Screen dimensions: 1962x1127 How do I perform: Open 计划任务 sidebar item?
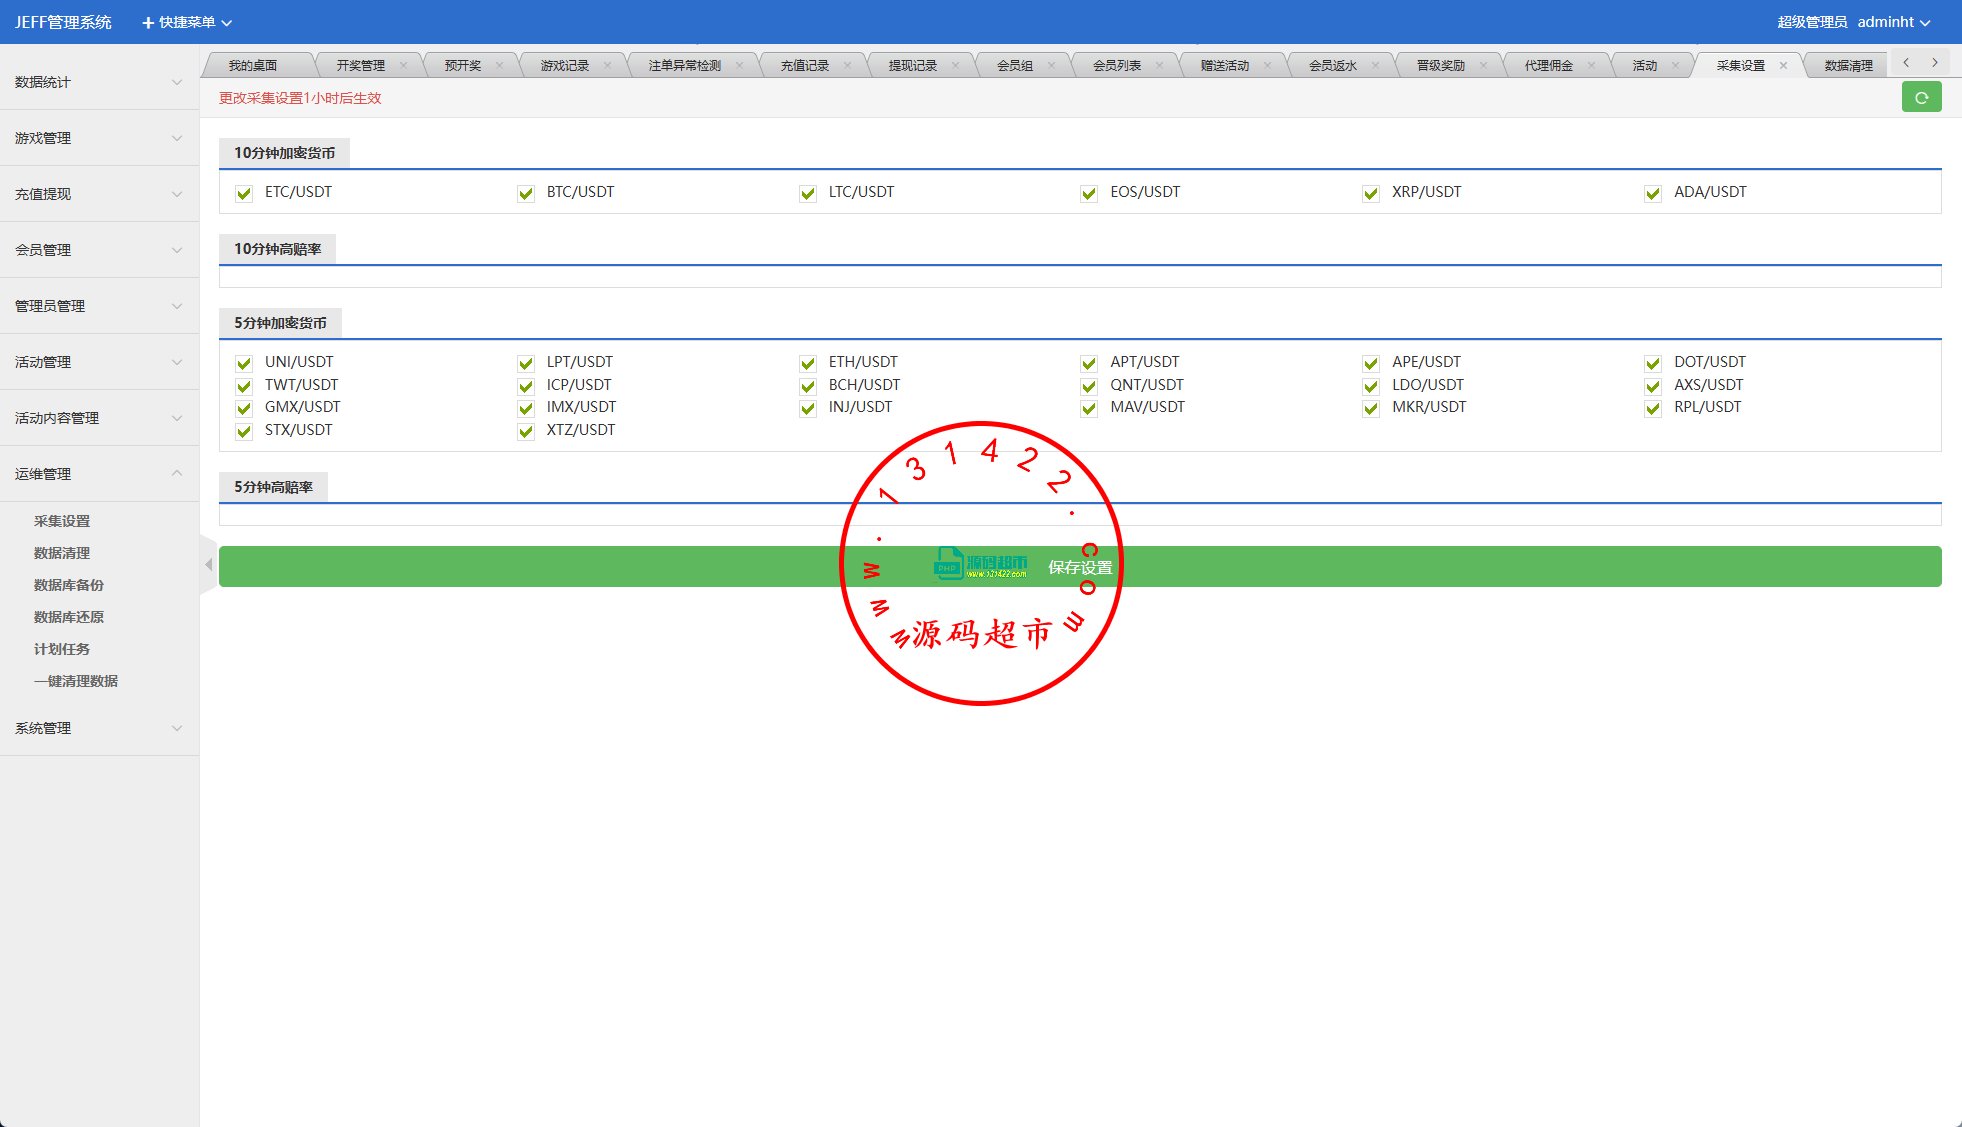[x=62, y=649]
